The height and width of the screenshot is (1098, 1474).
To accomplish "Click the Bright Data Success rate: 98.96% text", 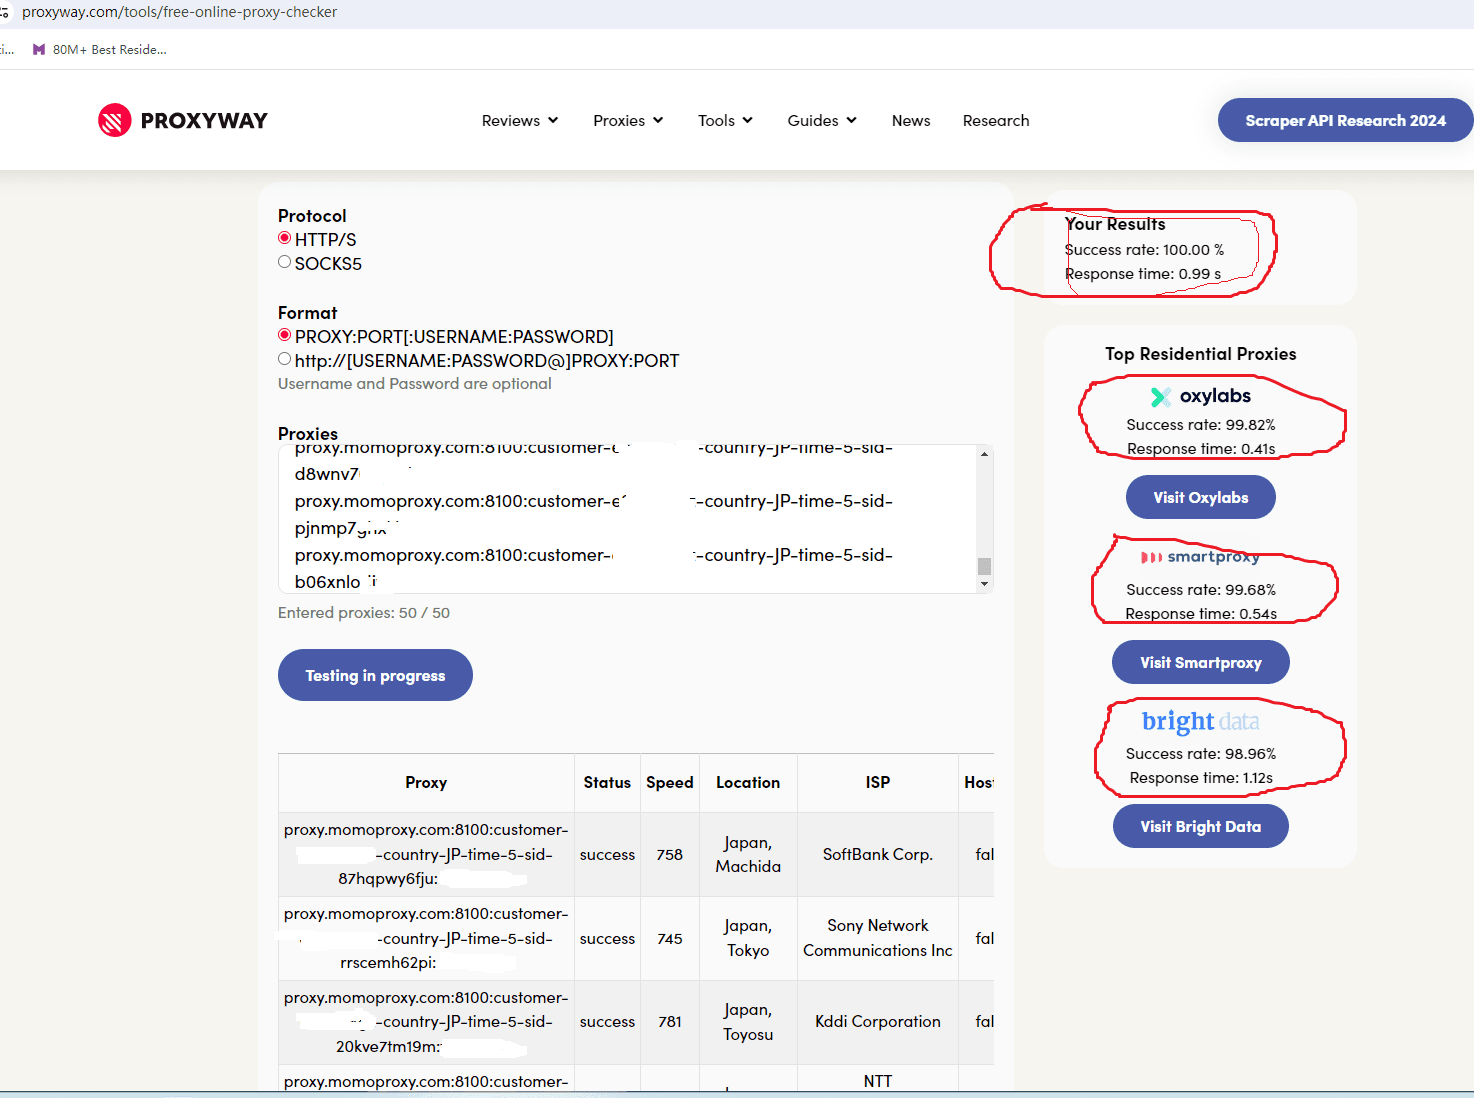I will click(x=1200, y=754).
